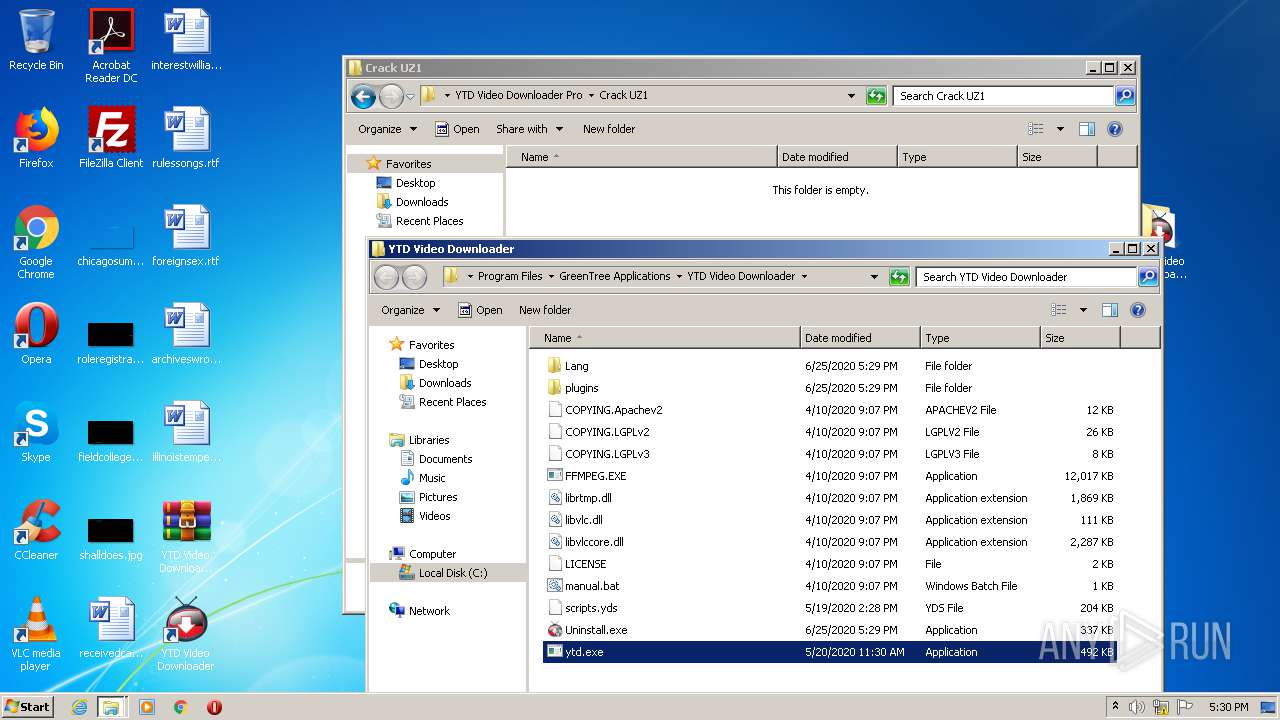
Task: Click the search magnifier in Crack UZ1 window
Action: click(1125, 96)
